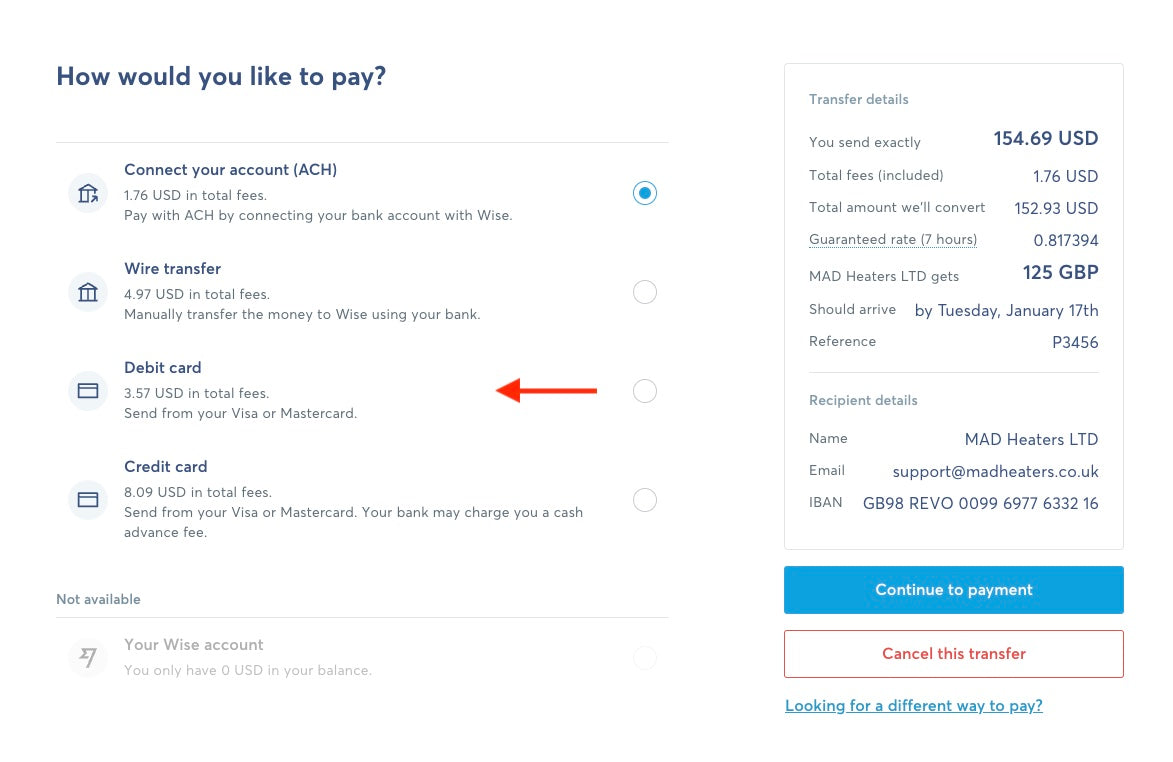Click the Credit card option title
1173x762 pixels.
coord(165,467)
